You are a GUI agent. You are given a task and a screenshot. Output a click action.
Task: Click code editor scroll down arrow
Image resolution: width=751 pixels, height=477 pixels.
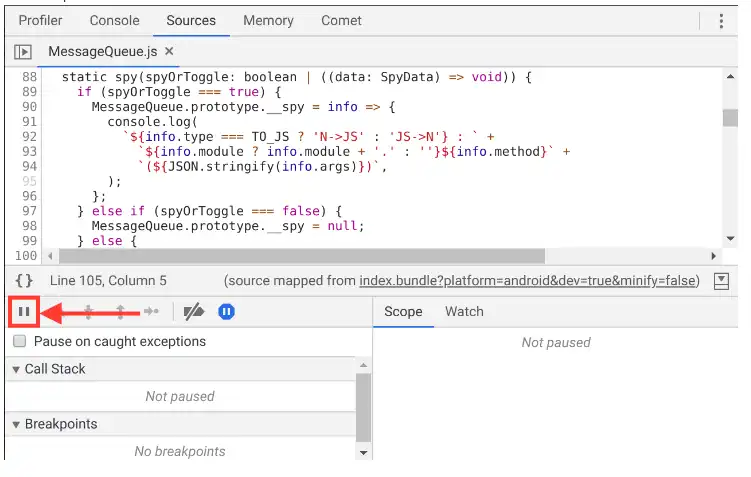730,238
